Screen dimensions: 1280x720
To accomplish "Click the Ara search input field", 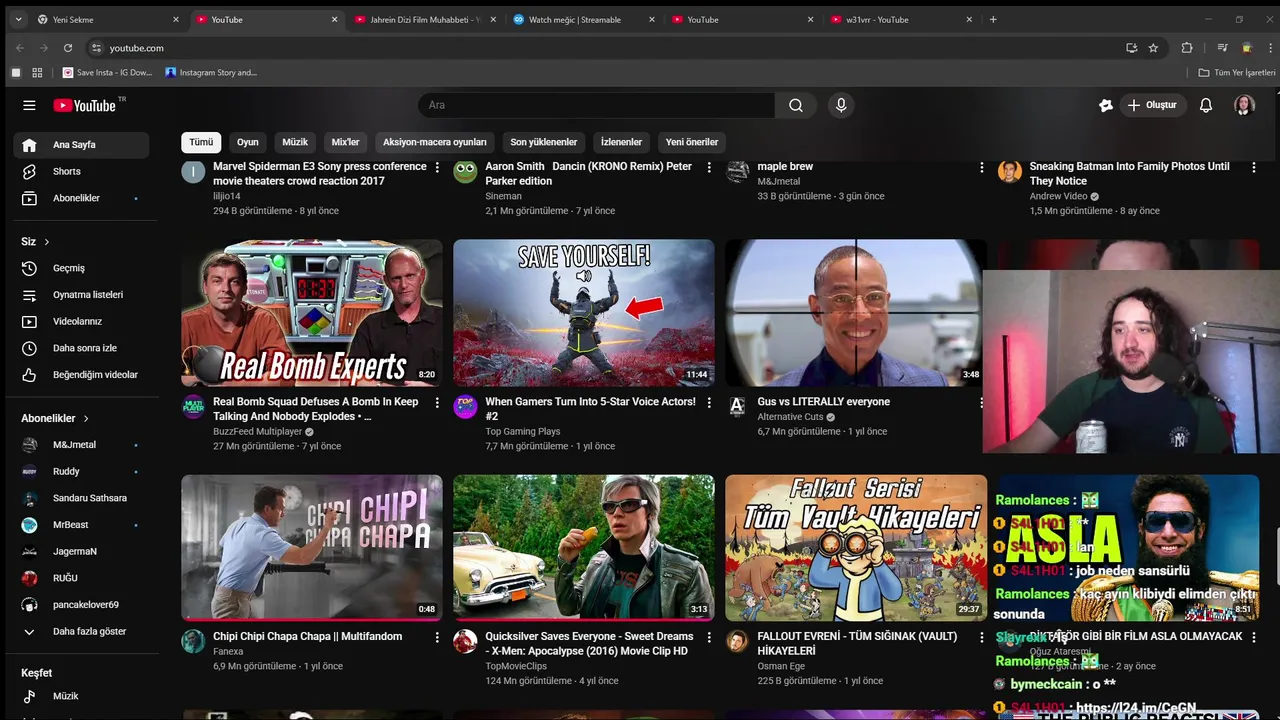I will (596, 105).
